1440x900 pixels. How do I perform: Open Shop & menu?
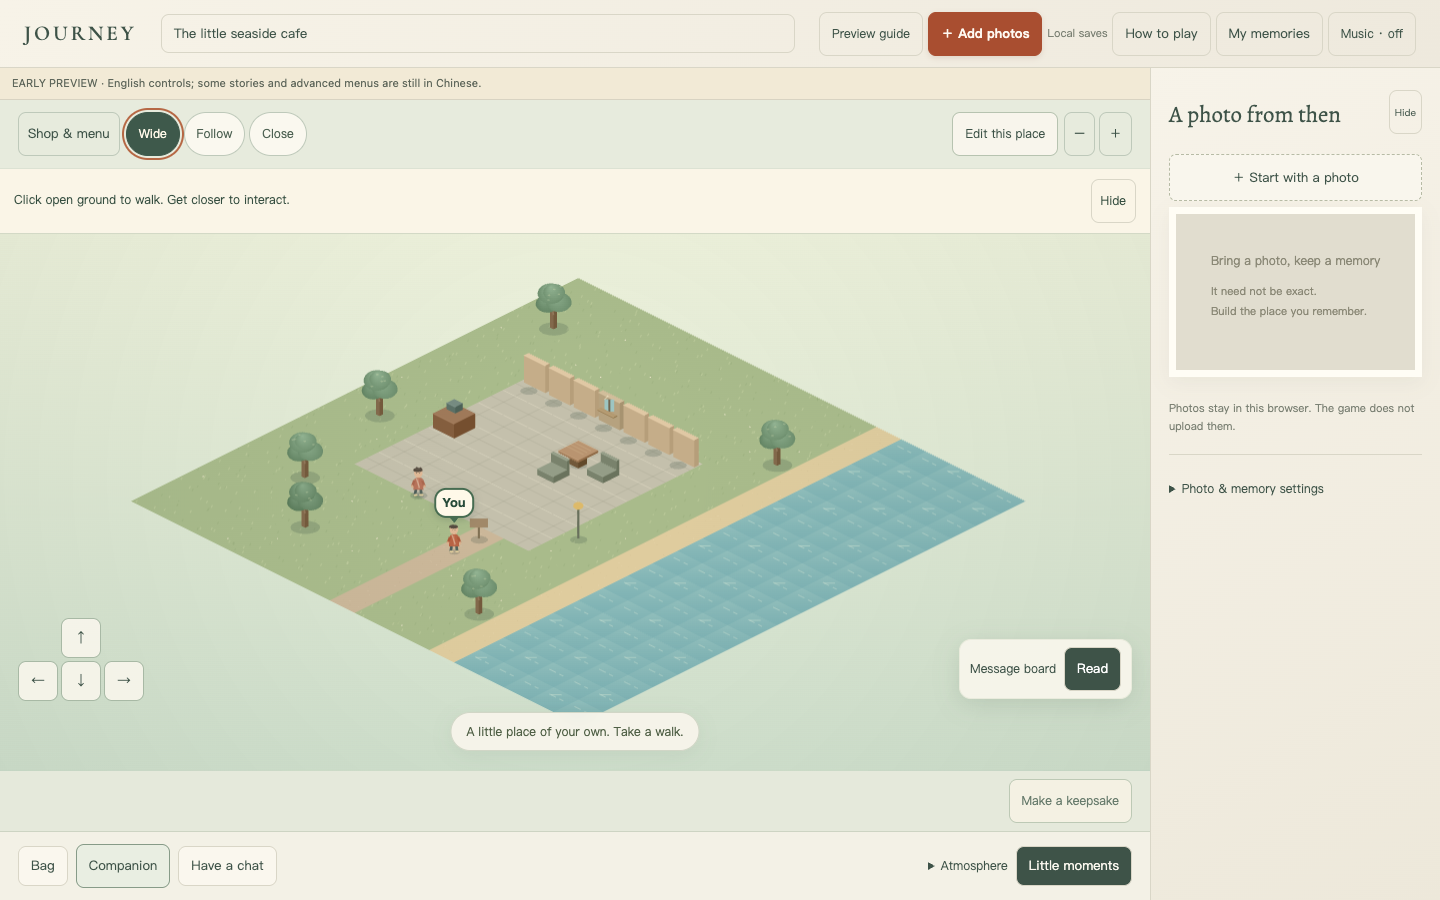tap(69, 134)
